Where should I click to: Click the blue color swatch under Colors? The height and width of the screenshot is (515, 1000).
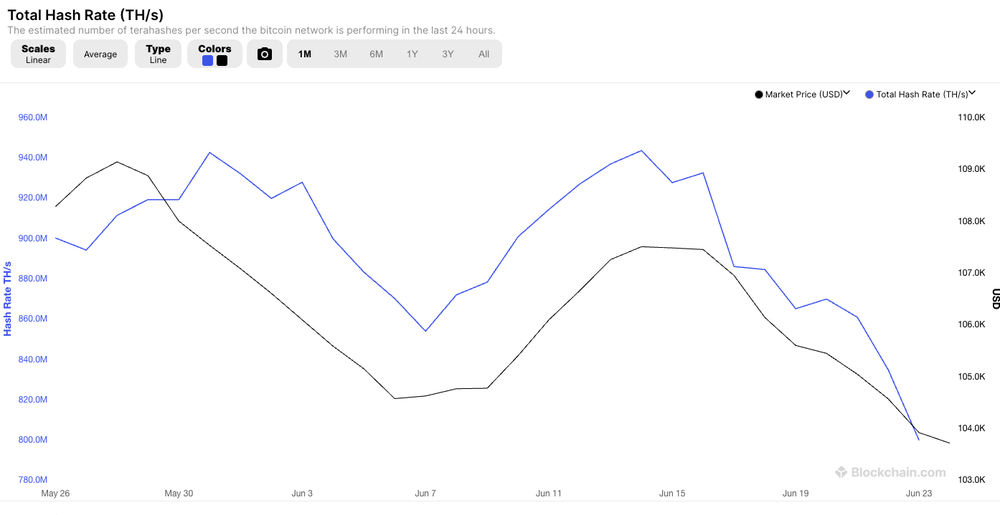click(x=207, y=61)
